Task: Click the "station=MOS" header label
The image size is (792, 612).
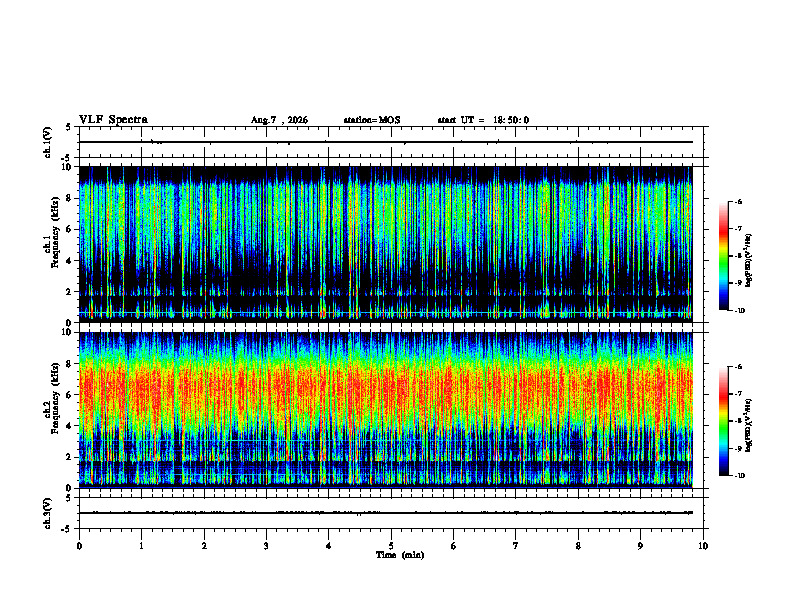Action: pyautogui.click(x=372, y=120)
